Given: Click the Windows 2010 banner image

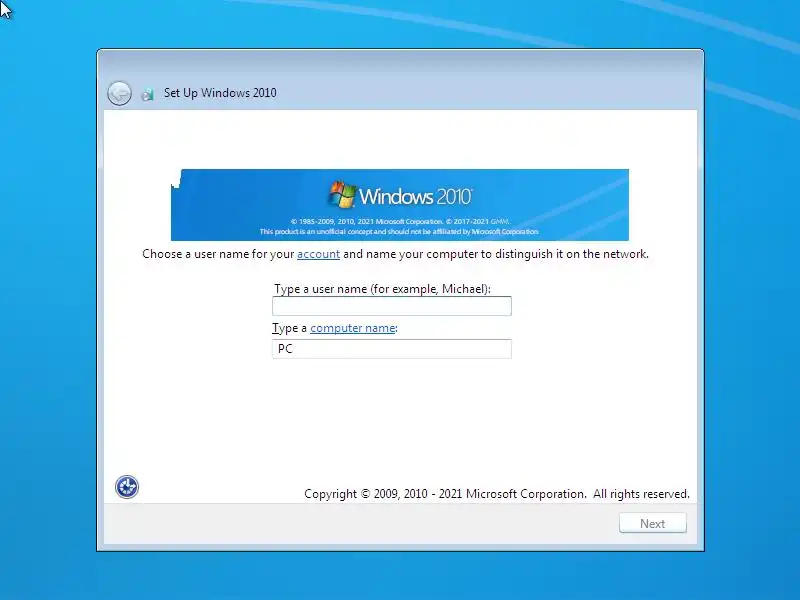Looking at the screenshot, I should pos(400,205).
